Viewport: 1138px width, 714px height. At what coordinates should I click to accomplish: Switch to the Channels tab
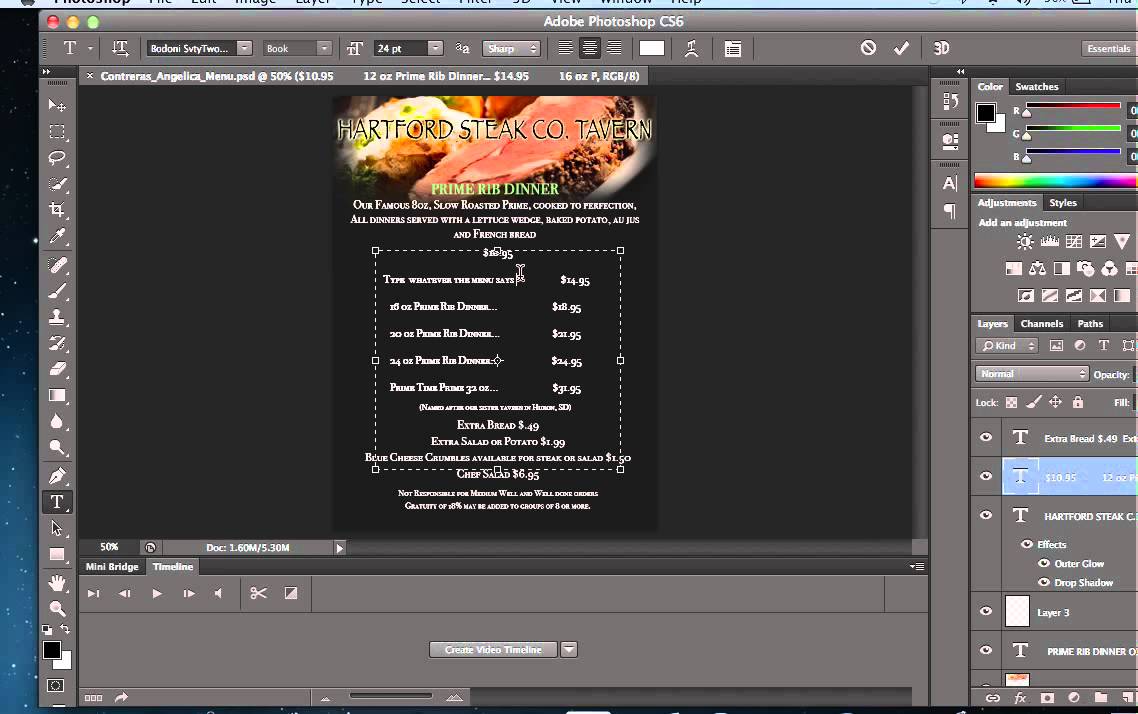(1041, 324)
